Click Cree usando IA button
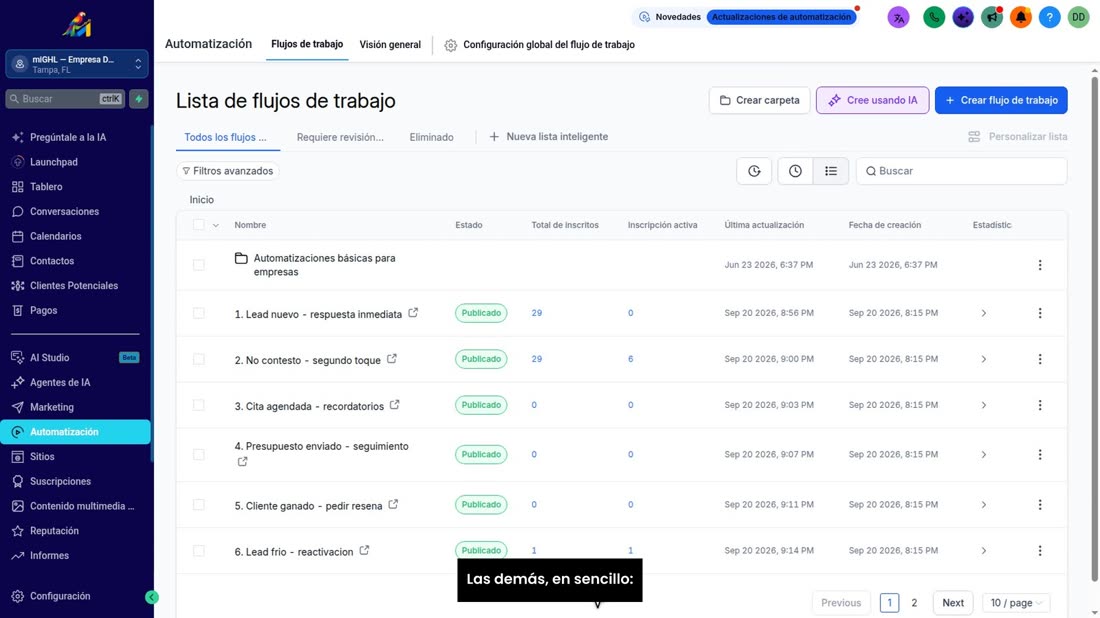The height and width of the screenshot is (618, 1100). pos(872,100)
